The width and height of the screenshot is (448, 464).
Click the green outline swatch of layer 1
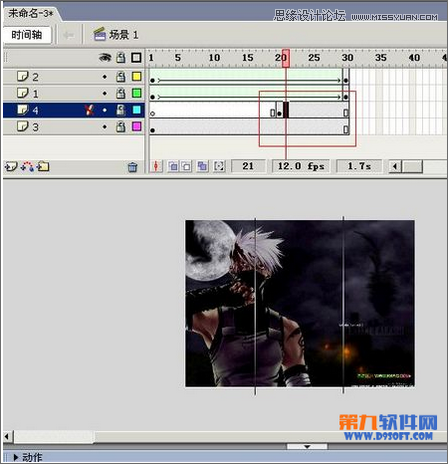point(137,93)
